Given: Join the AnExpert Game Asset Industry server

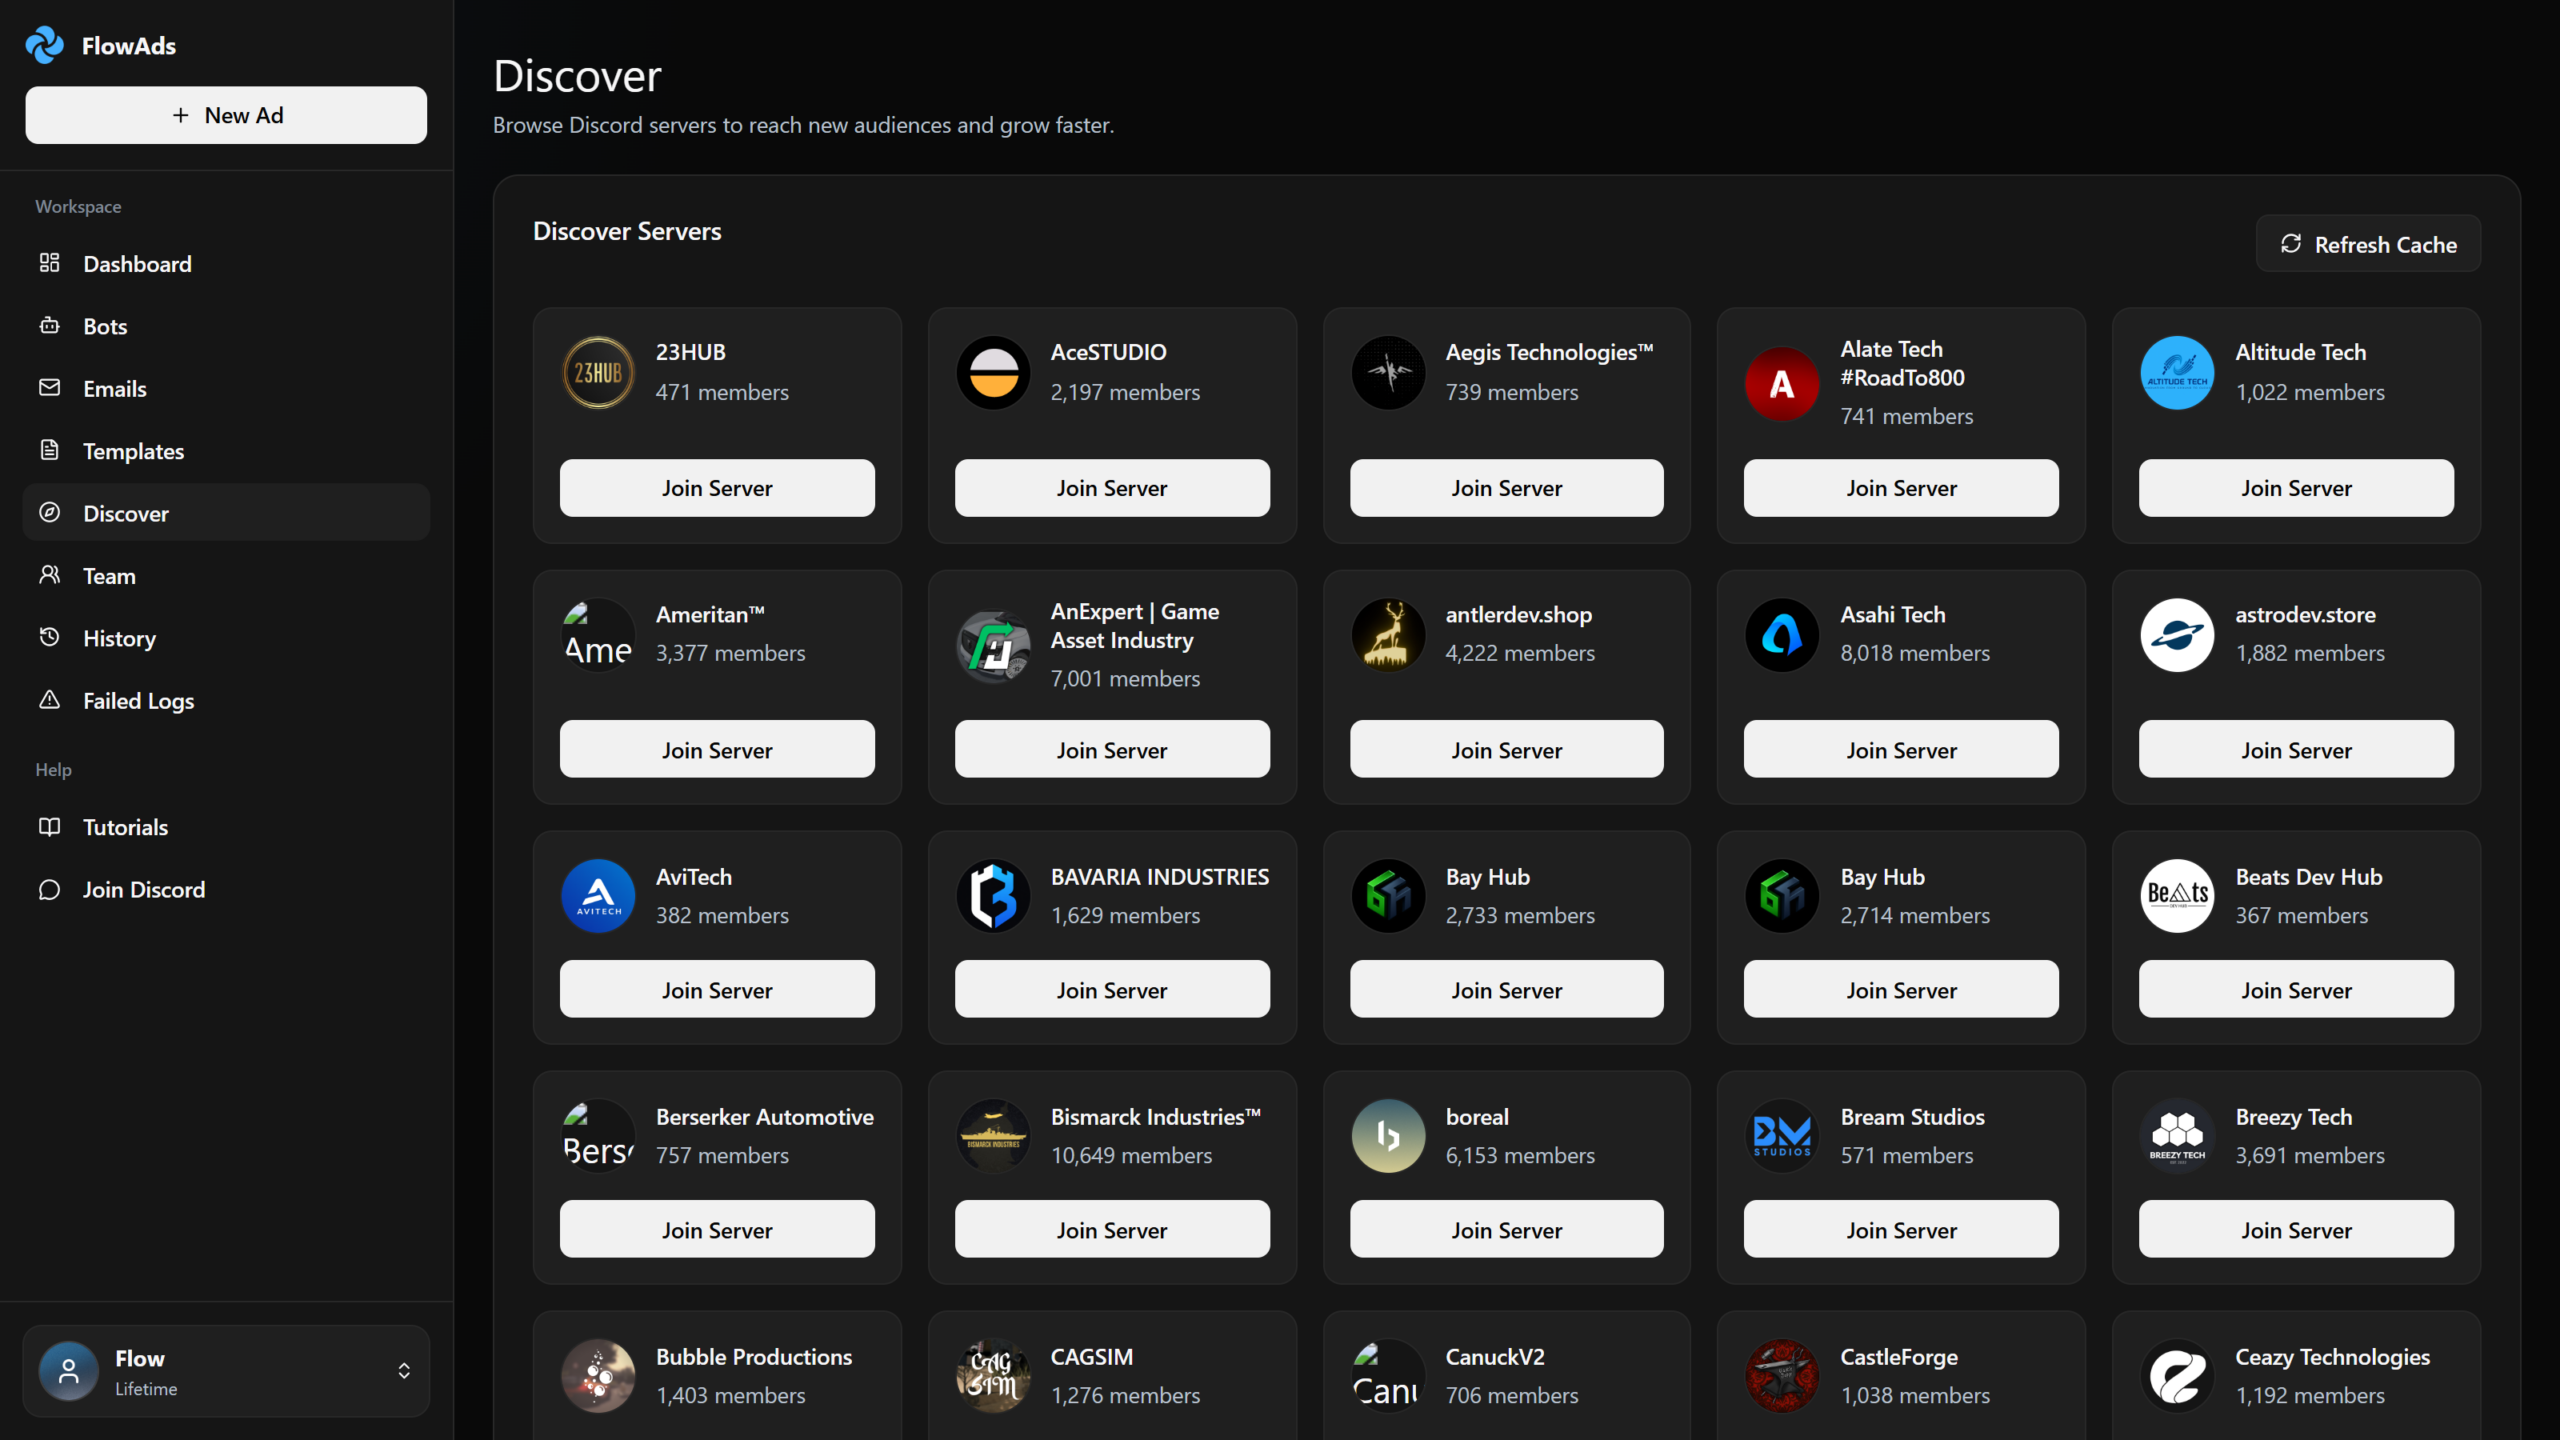Looking at the screenshot, I should coord(1112,749).
